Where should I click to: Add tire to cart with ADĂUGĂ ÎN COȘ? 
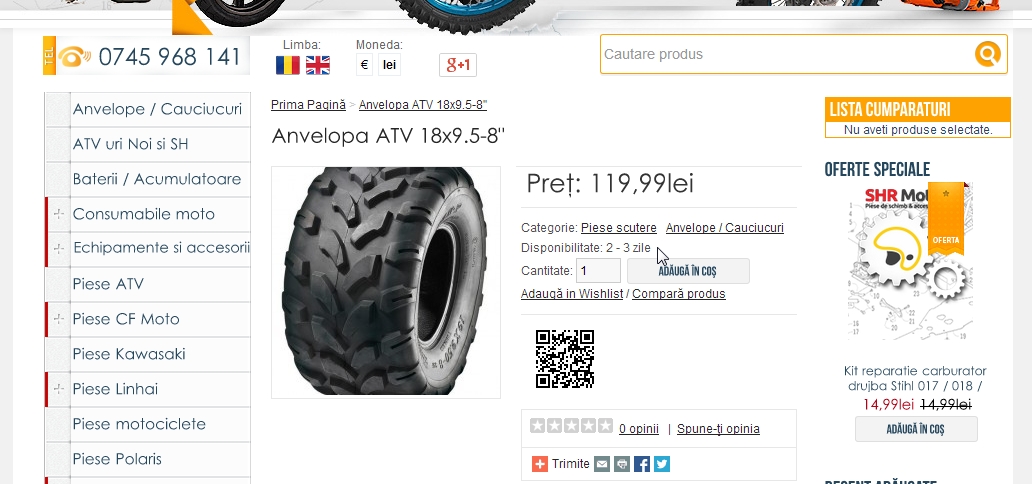point(688,271)
